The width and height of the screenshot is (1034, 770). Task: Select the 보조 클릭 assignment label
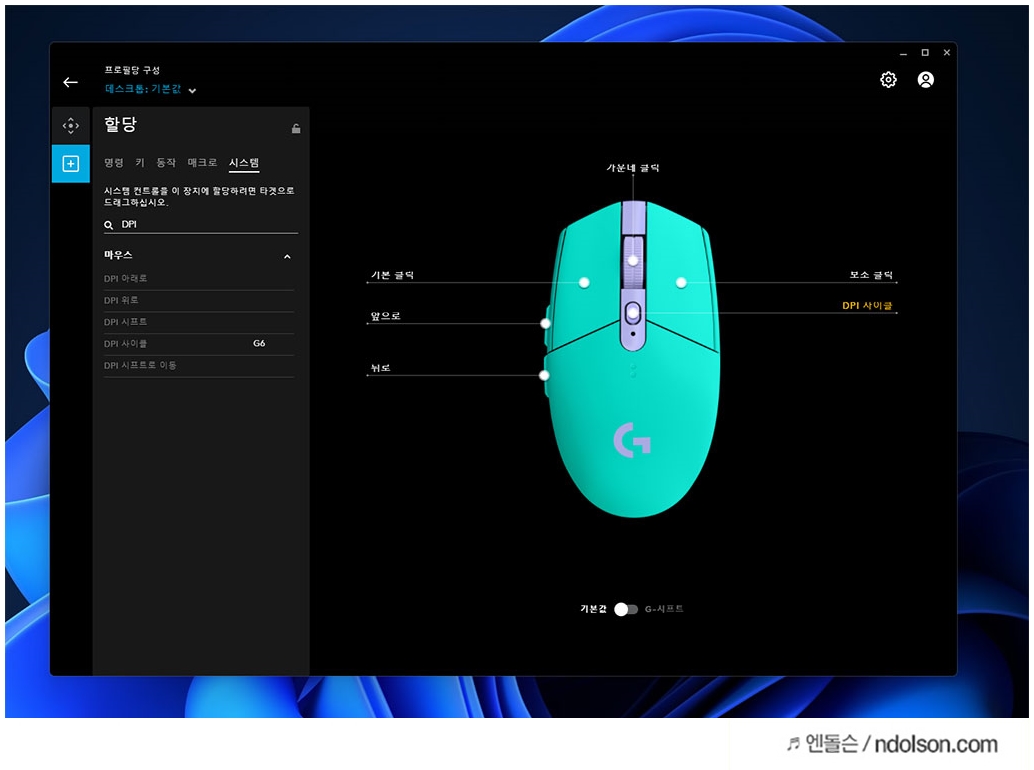(871, 275)
